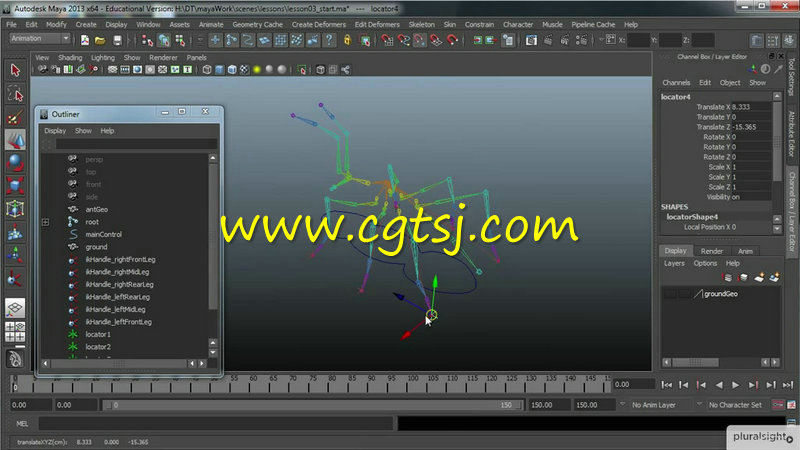Screen dimensions: 800x450
Task: Activate the Rotate tool sphere icon
Action: (x=15, y=163)
